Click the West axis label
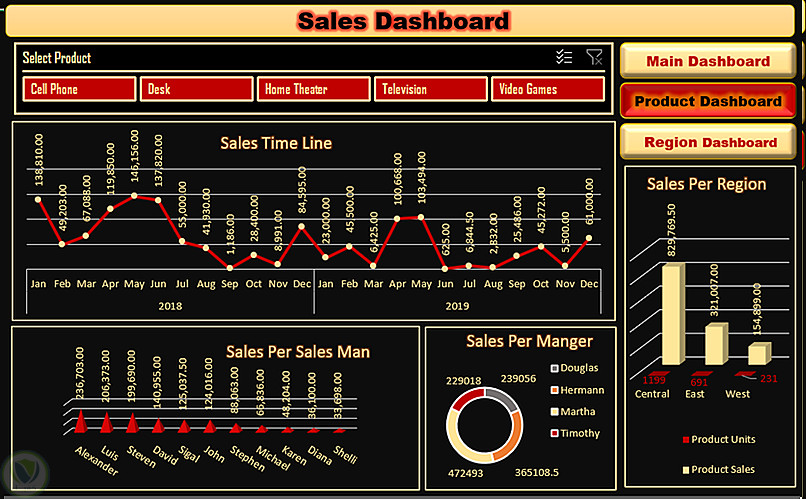Viewport: 806px width, 499px height. [737, 394]
